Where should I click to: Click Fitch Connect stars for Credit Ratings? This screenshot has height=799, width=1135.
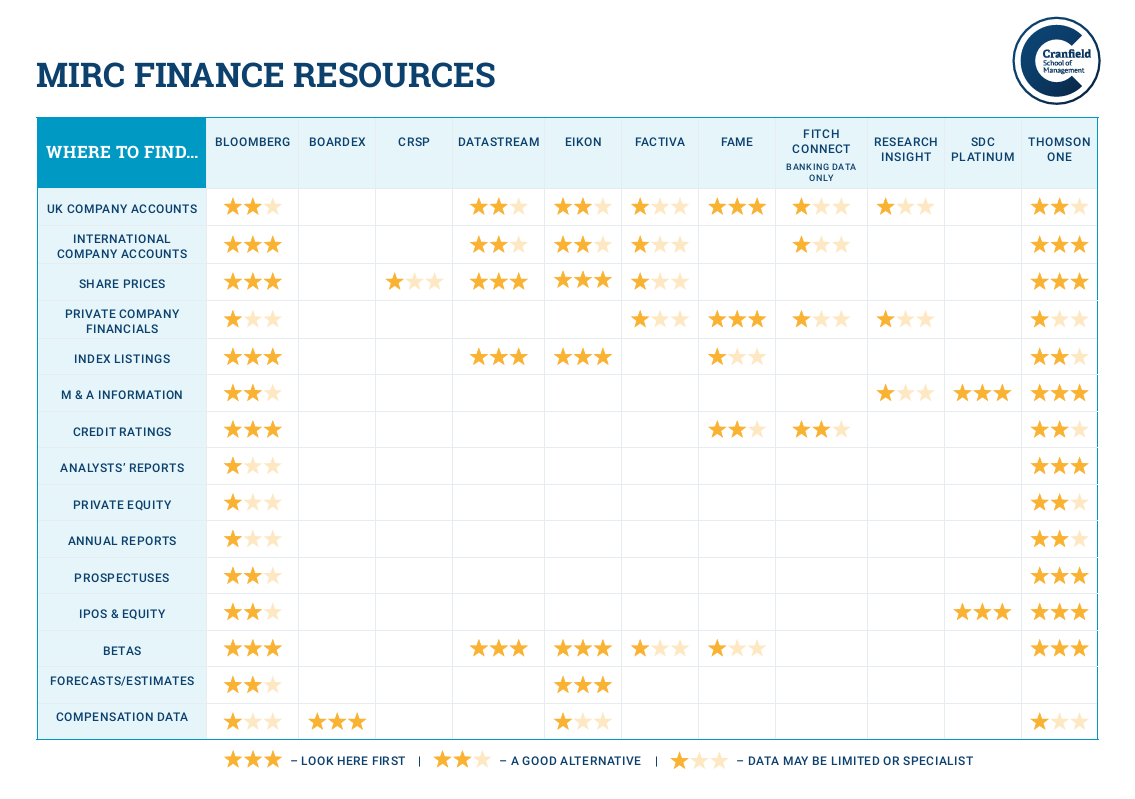(x=821, y=431)
